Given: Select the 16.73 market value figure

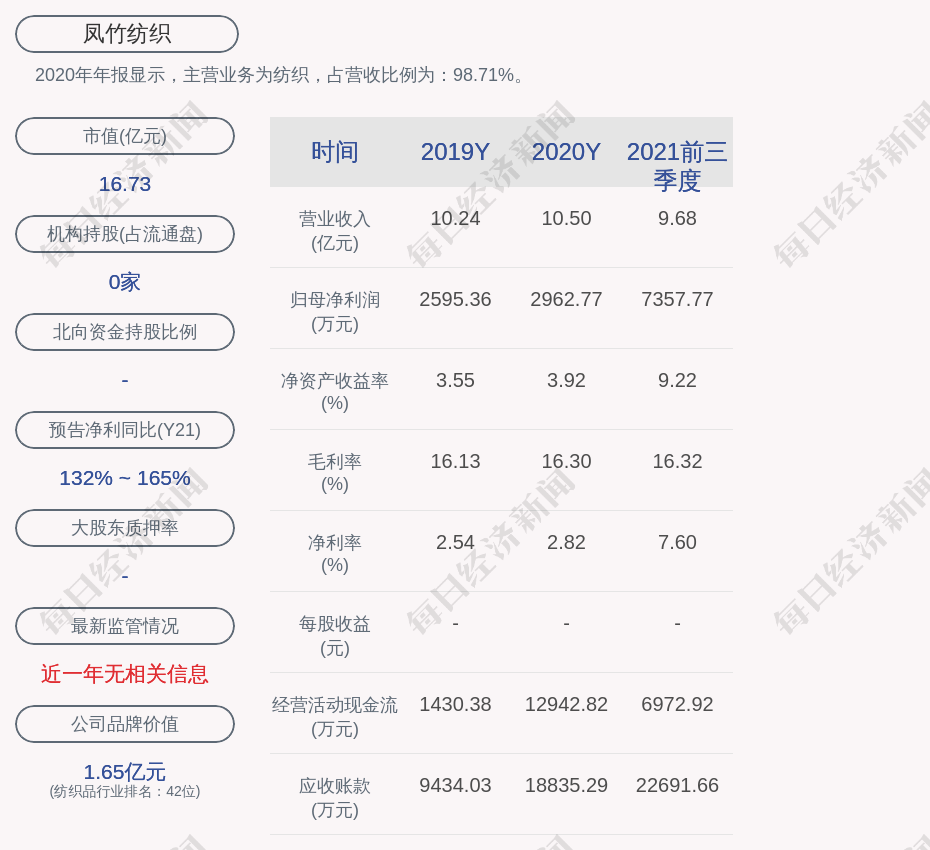Looking at the screenshot, I should pos(125,184).
